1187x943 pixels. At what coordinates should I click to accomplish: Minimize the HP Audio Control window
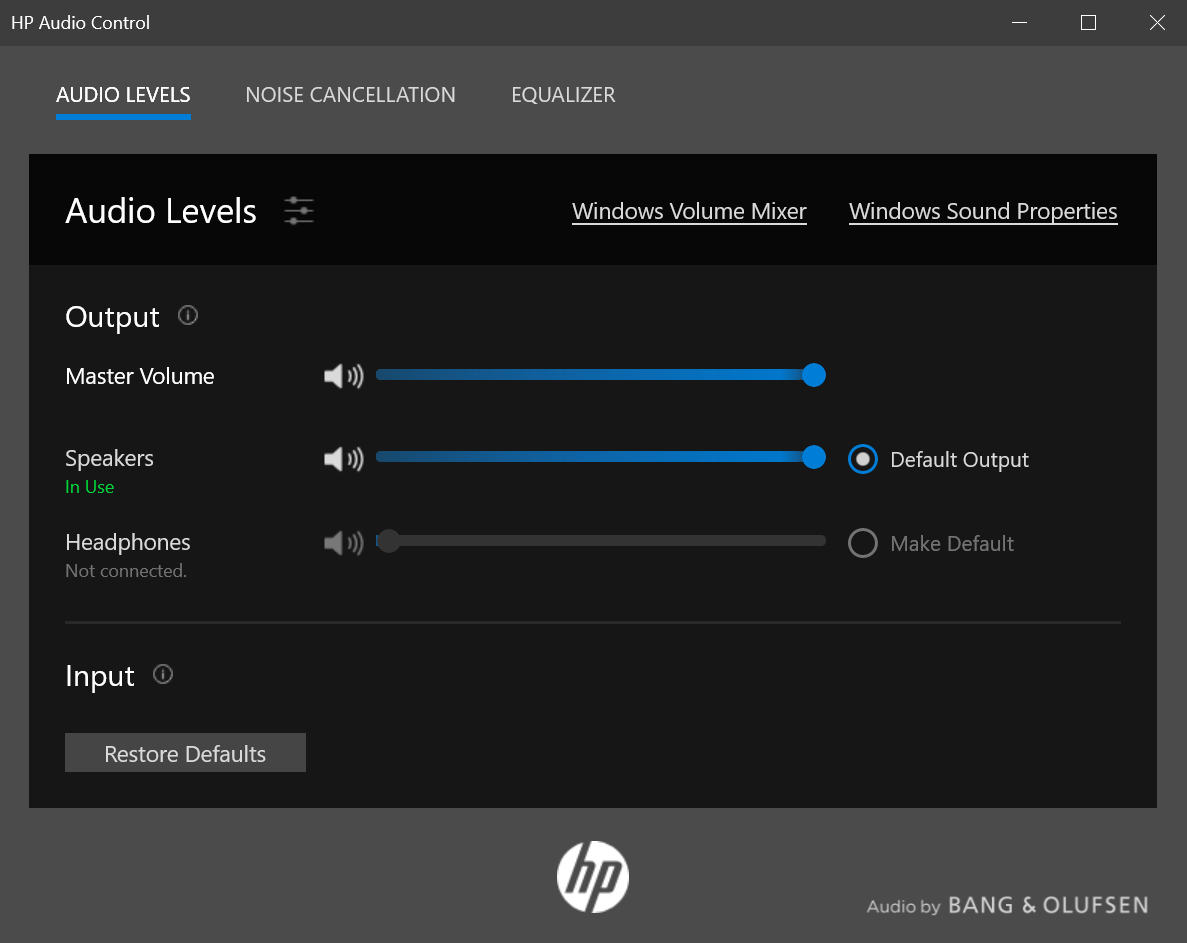(1019, 23)
